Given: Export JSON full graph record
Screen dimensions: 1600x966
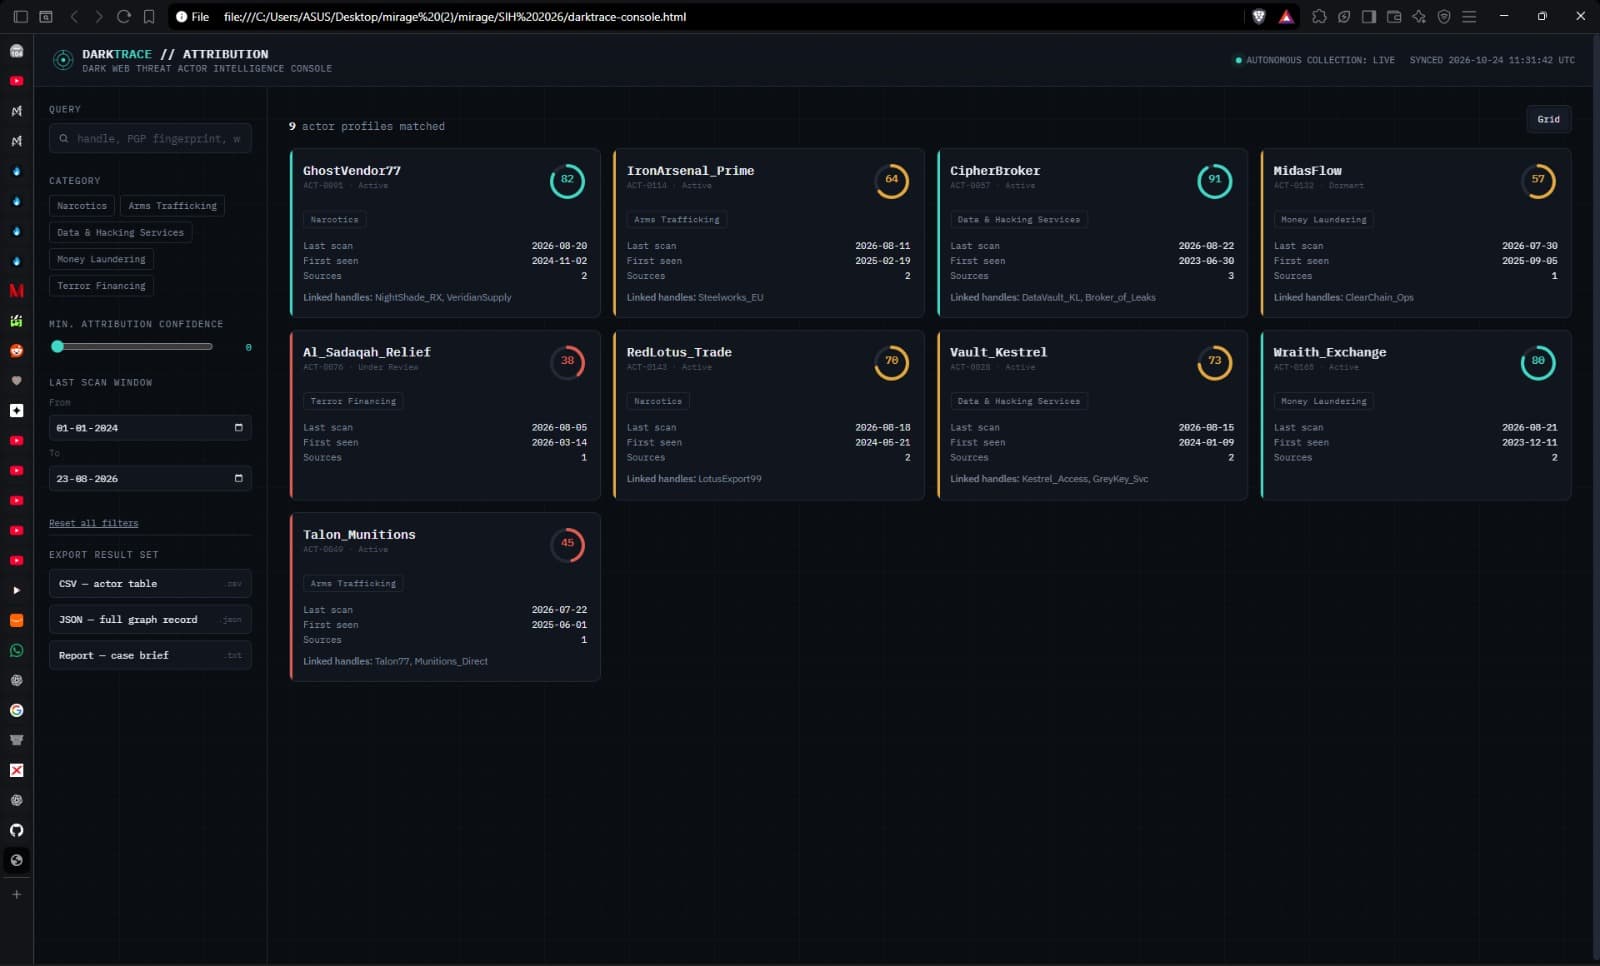Looking at the screenshot, I should click(150, 619).
